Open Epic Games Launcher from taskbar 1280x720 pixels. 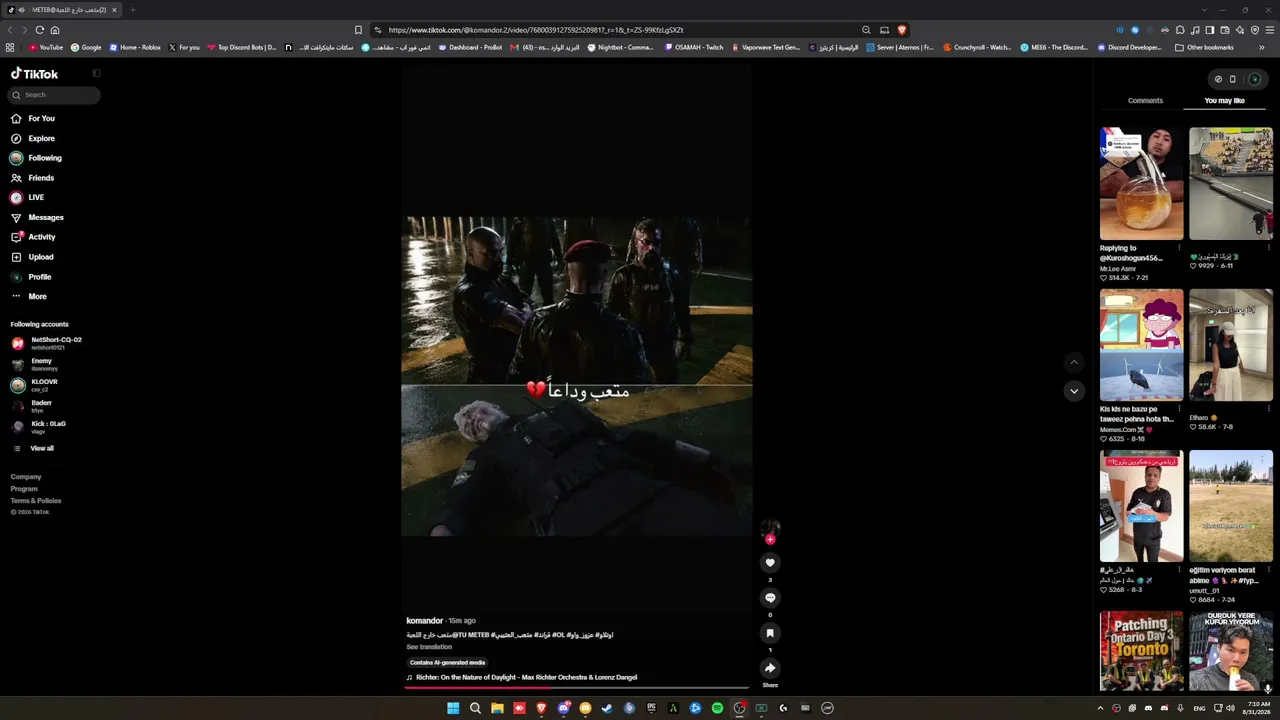[x=651, y=708]
